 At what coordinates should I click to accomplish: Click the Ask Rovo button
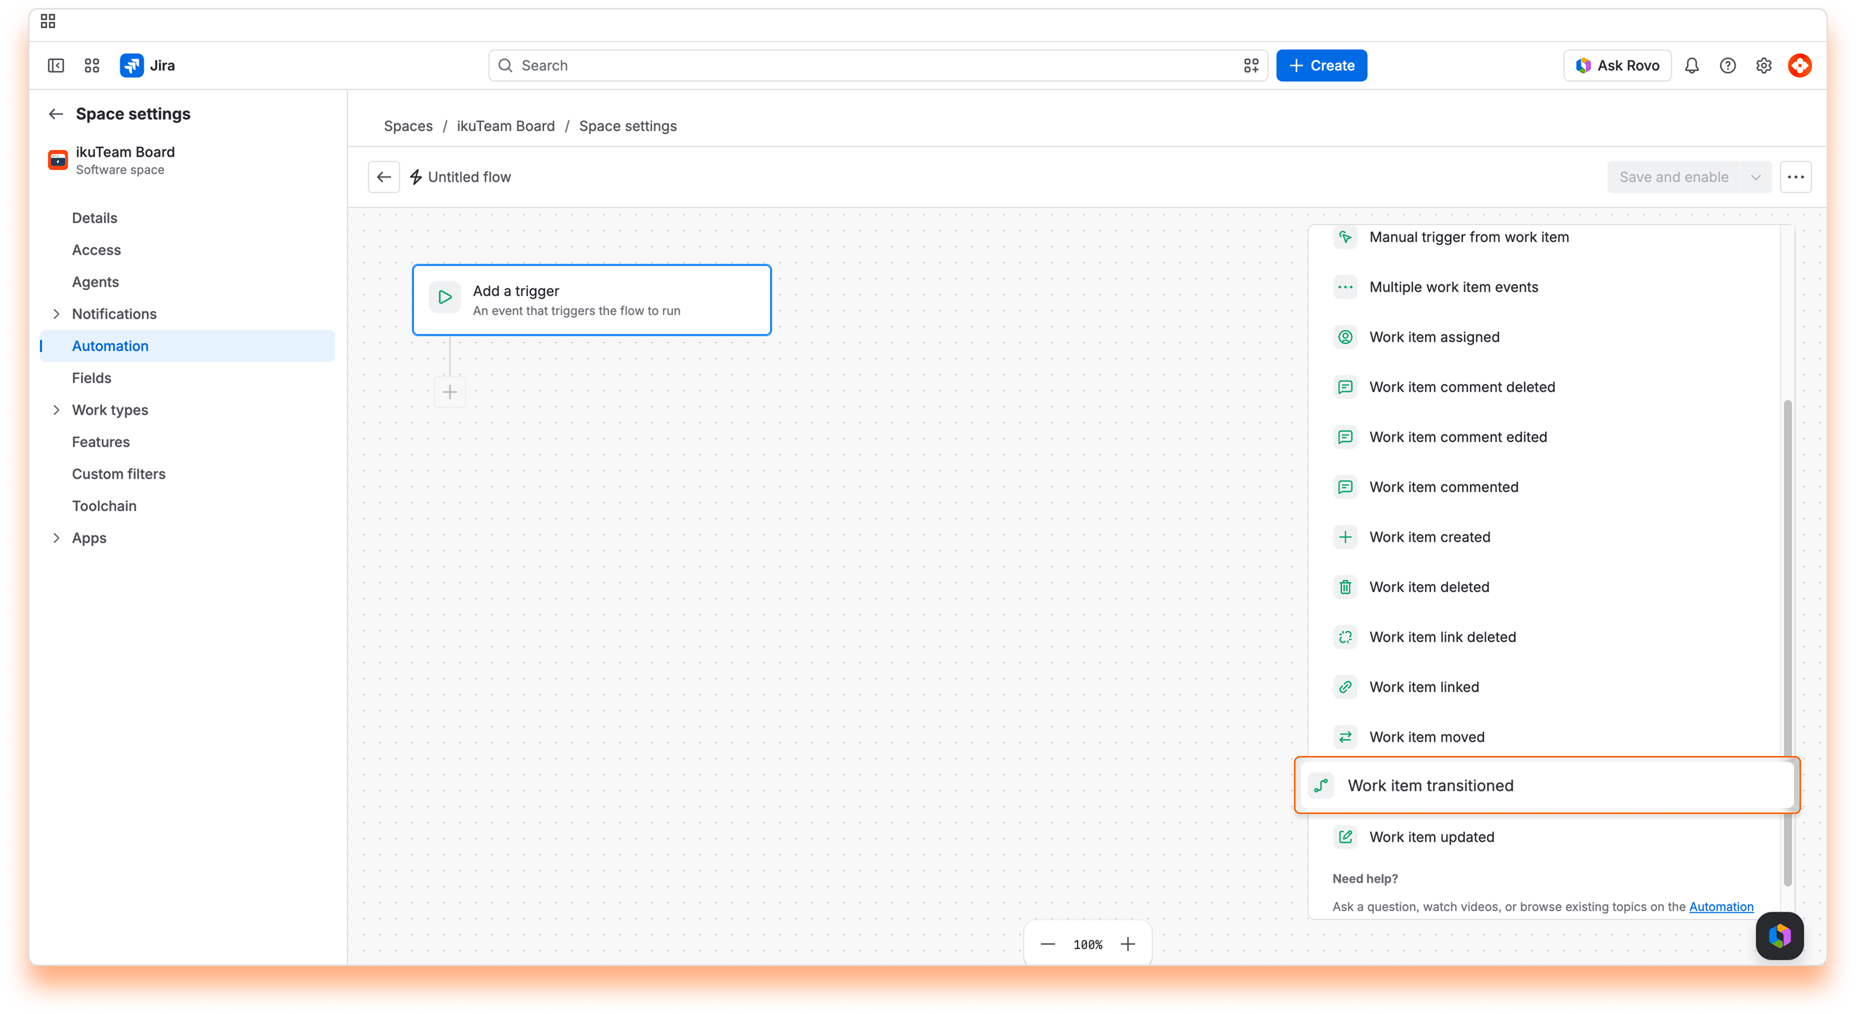coord(1617,65)
